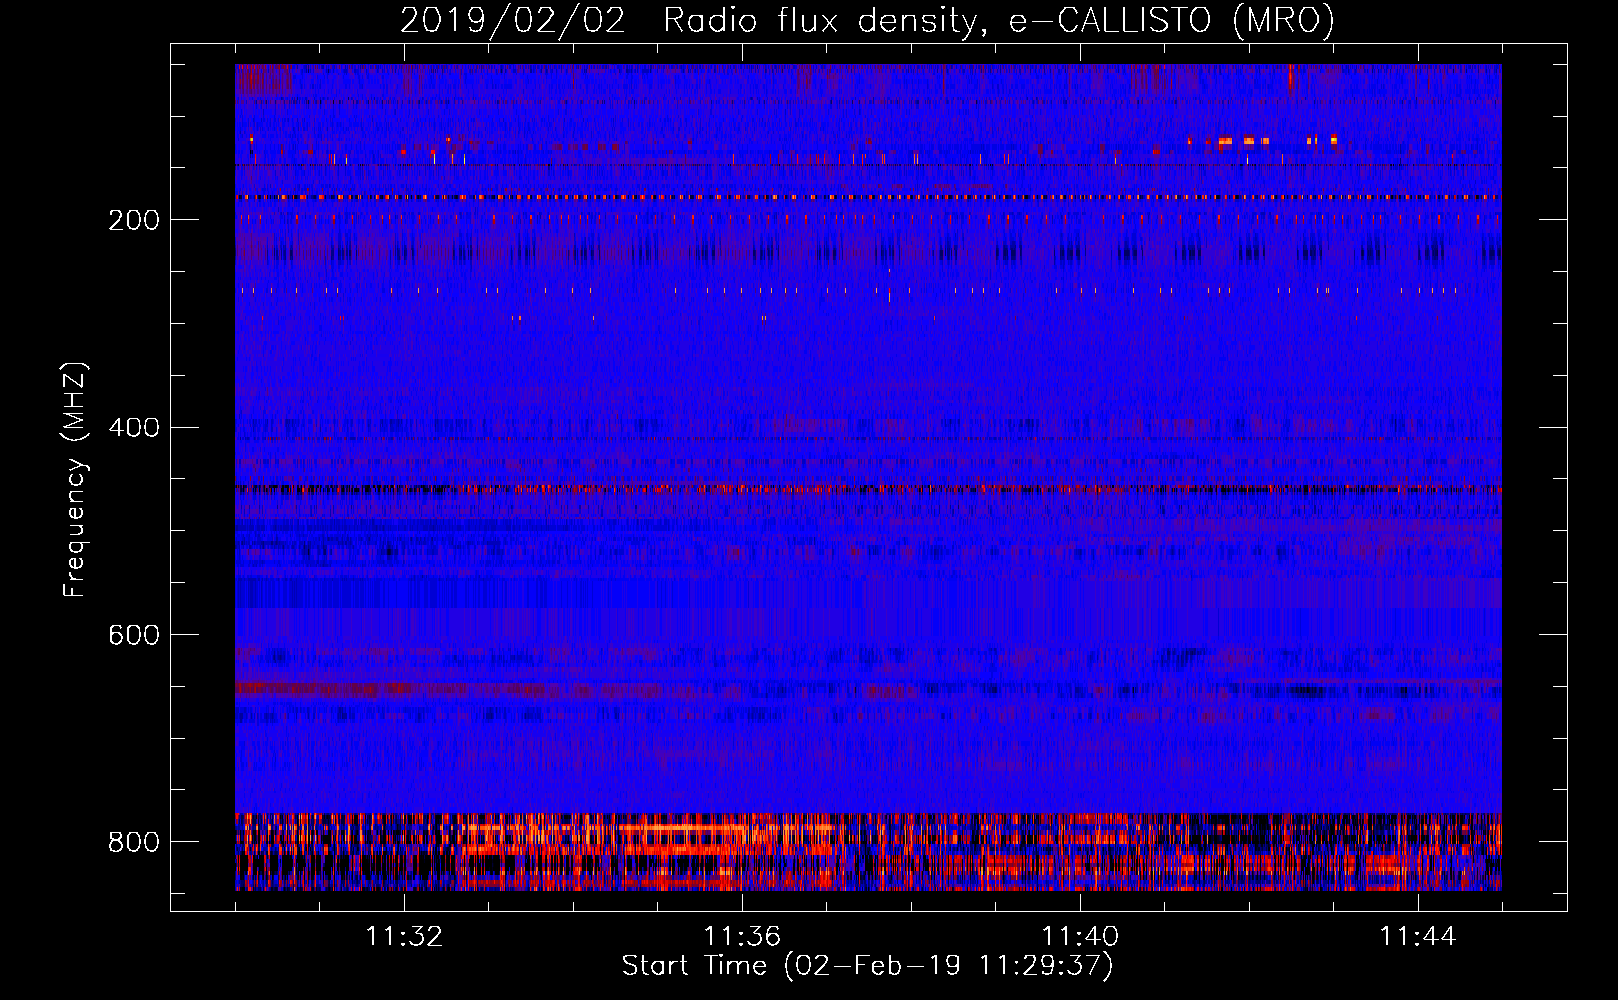Click the red streak near 650 MHz at left
1618x1000 pixels.
325,689
